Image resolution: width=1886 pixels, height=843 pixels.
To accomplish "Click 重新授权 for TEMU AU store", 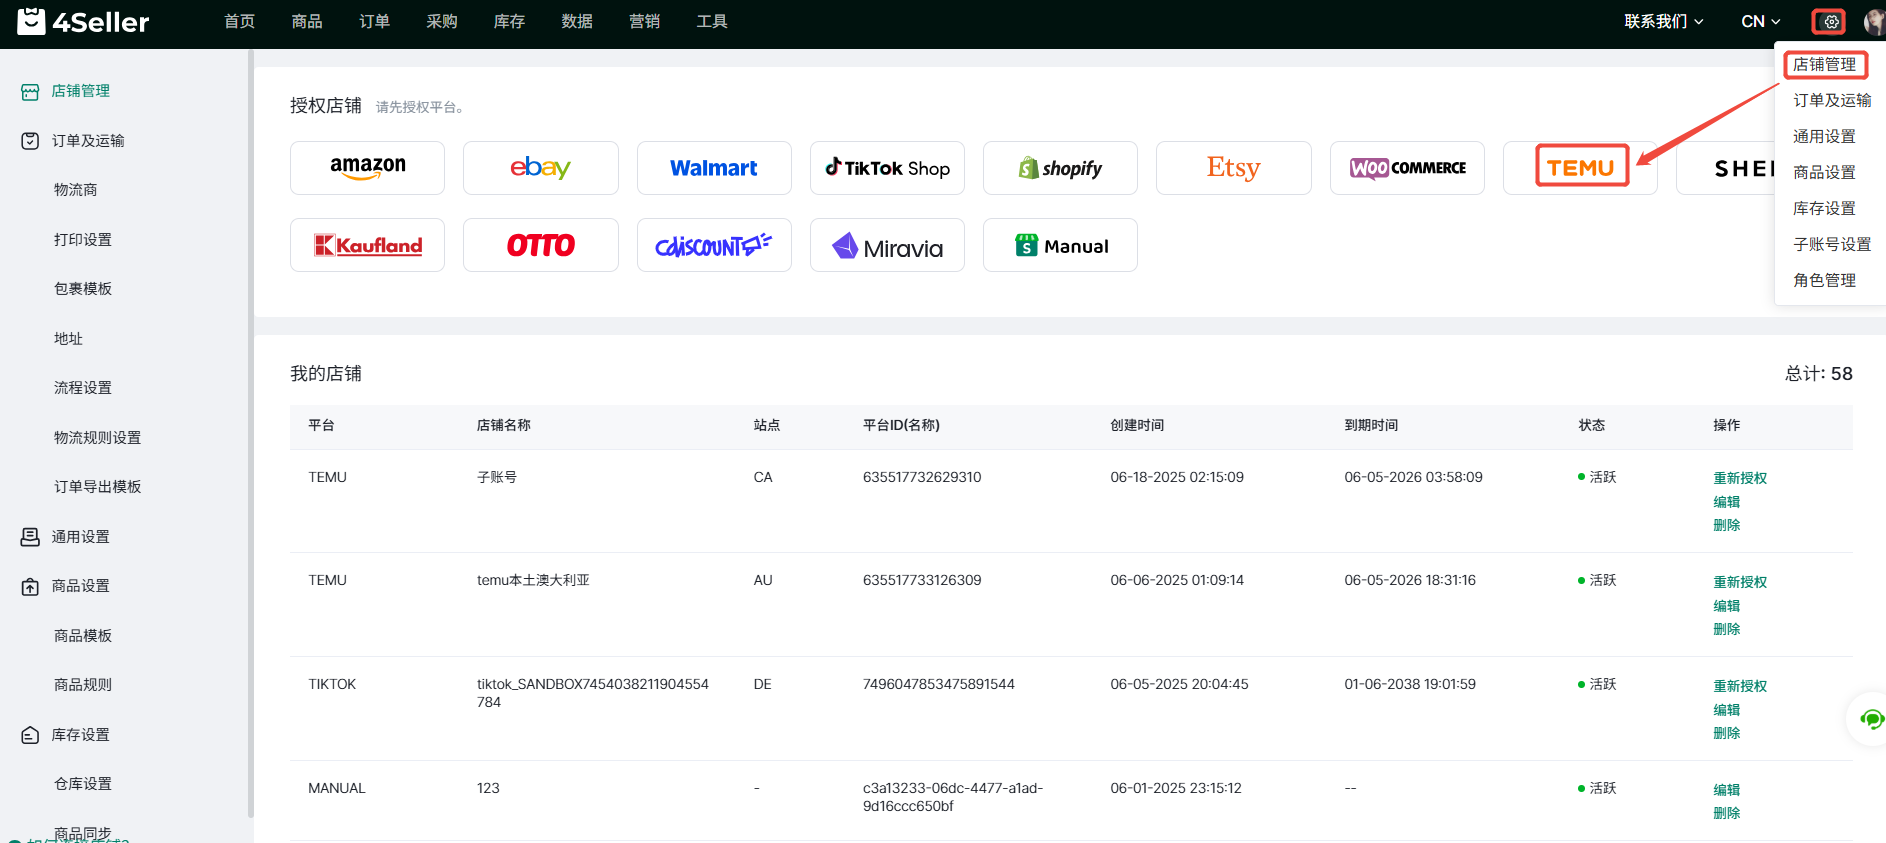I will point(1740,582).
